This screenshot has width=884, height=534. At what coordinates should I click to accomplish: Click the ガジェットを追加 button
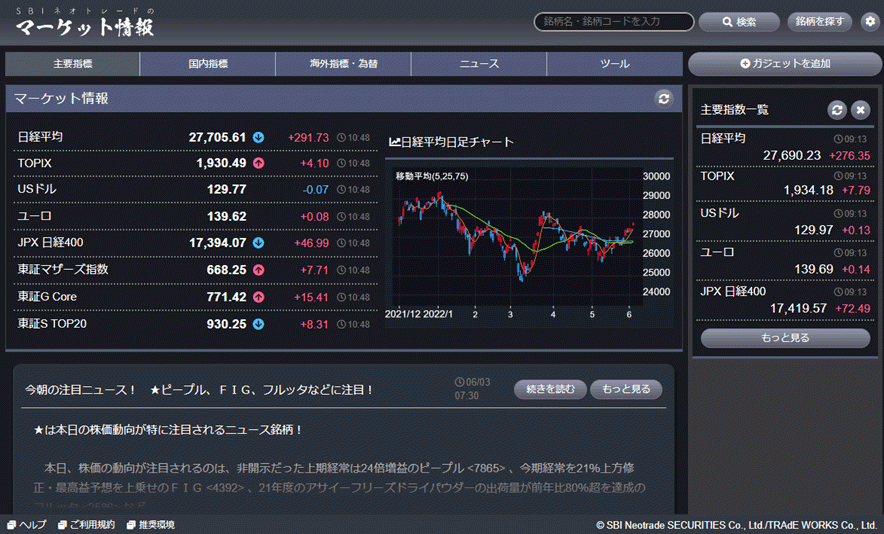[785, 64]
